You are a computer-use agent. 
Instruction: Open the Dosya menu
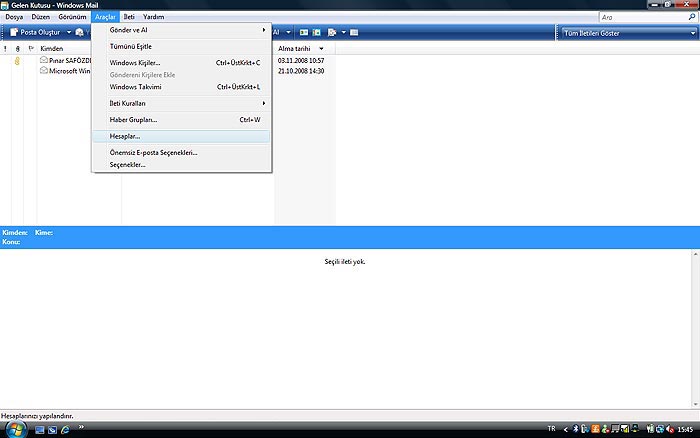14,17
